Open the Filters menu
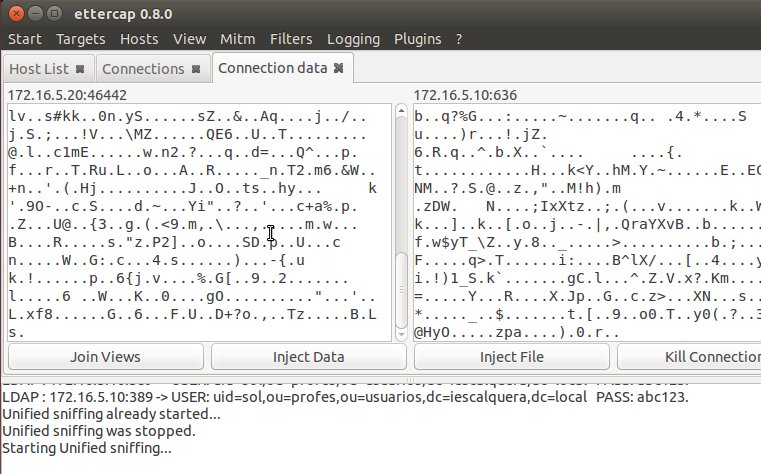Image resolution: width=761 pixels, height=474 pixels. pyautogui.click(x=291, y=39)
